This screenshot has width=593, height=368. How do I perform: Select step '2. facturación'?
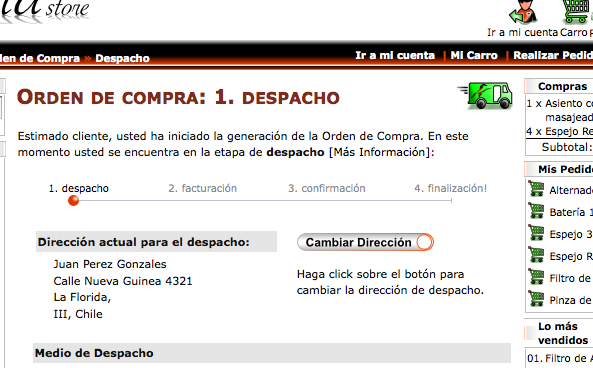coord(203,188)
